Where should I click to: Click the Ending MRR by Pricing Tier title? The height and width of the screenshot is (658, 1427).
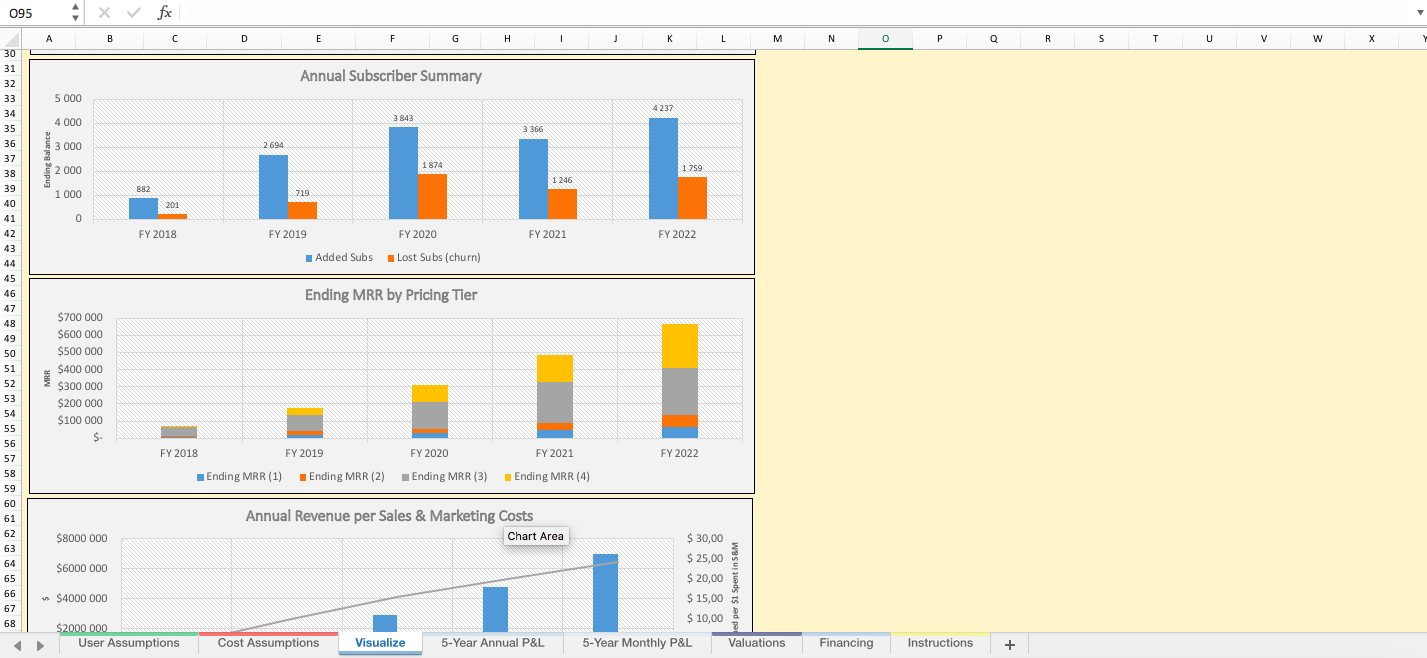point(391,295)
